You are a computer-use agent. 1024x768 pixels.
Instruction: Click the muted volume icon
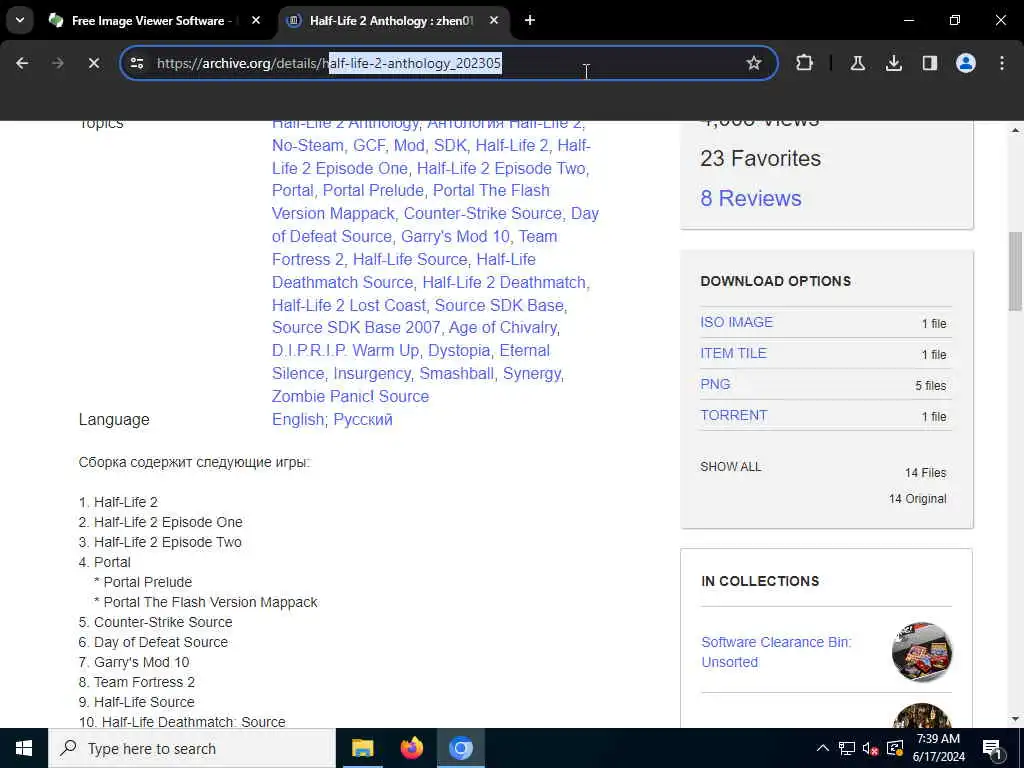pyautogui.click(x=871, y=748)
